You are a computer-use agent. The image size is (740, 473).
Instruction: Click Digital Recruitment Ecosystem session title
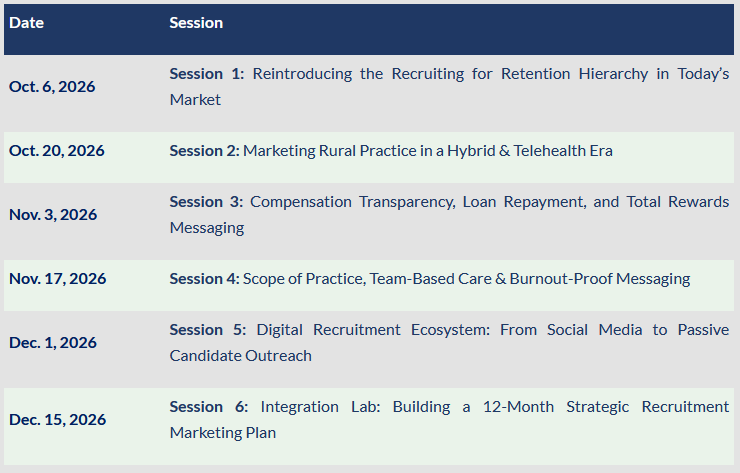[x=449, y=343]
